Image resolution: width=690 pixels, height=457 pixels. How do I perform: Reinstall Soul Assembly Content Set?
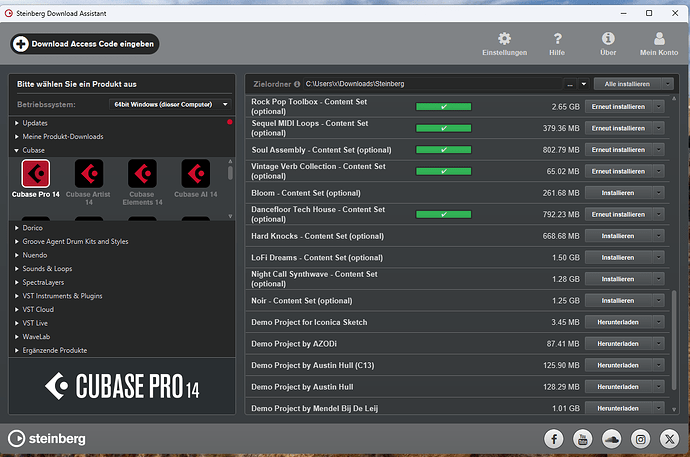618,150
